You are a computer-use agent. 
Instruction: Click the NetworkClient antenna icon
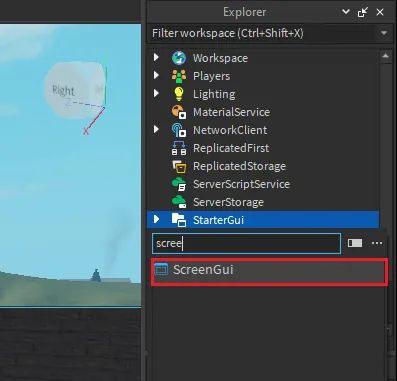[x=179, y=130]
